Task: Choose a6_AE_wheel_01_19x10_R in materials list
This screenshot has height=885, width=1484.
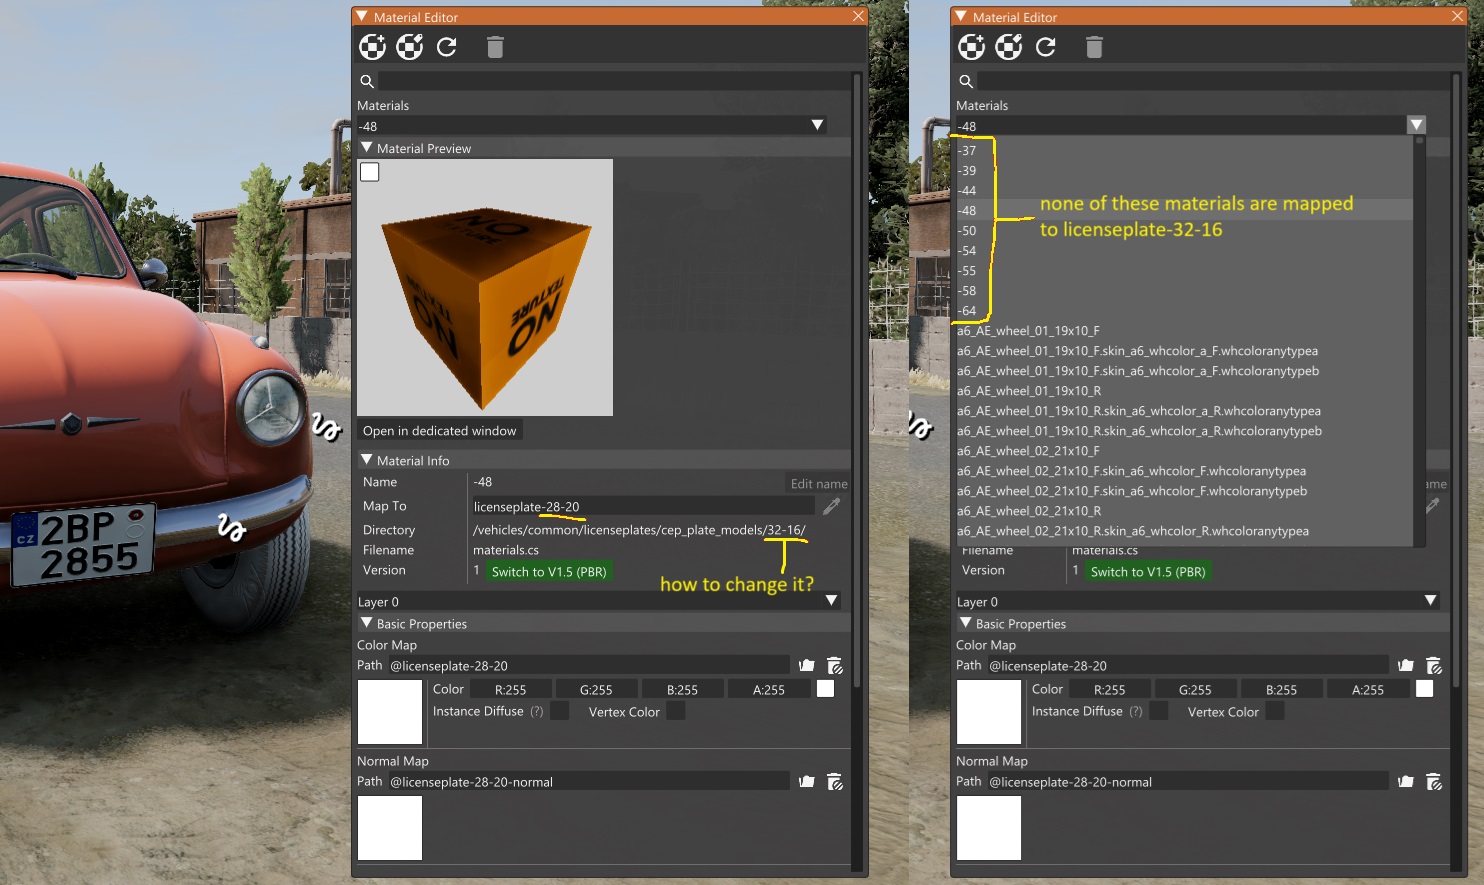Action: click(x=1184, y=391)
